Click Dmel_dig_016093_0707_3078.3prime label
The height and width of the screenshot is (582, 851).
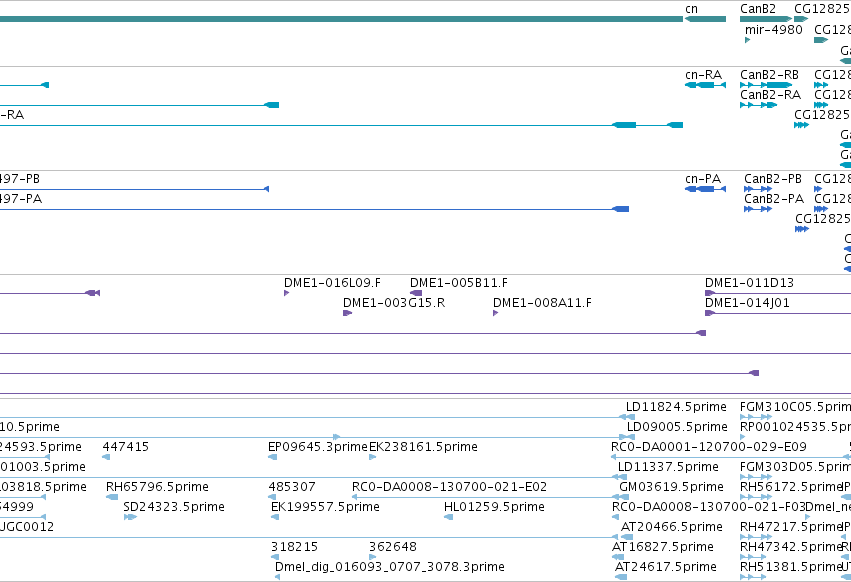point(390,568)
